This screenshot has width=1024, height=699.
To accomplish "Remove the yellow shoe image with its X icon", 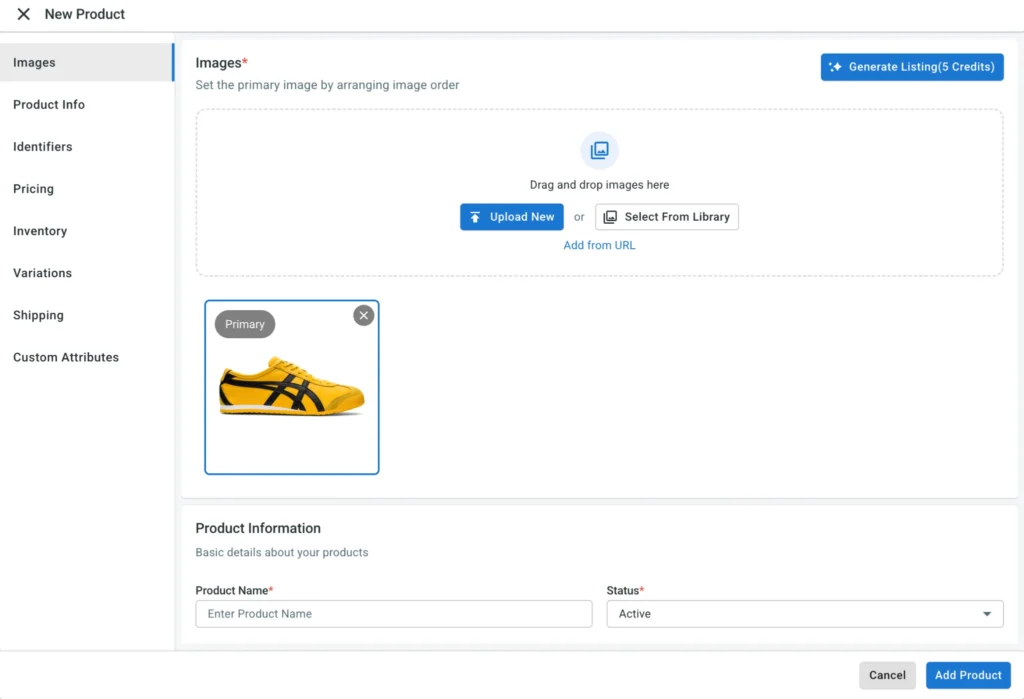I will pos(364,316).
